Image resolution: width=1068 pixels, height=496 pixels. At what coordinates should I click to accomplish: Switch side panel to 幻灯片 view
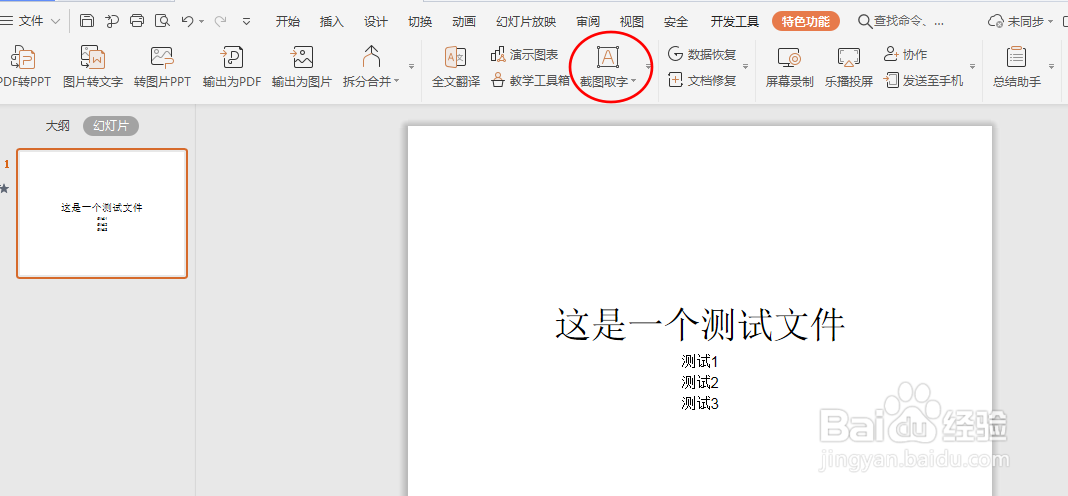click(x=111, y=126)
